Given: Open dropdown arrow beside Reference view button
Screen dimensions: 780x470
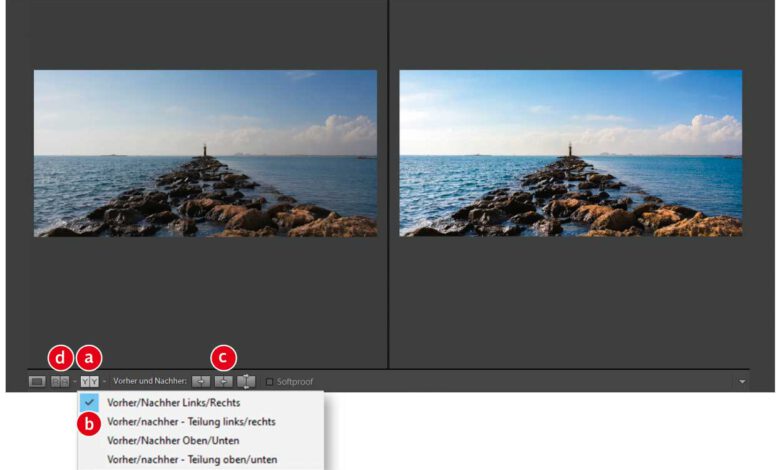Looking at the screenshot, I should (x=74, y=382).
